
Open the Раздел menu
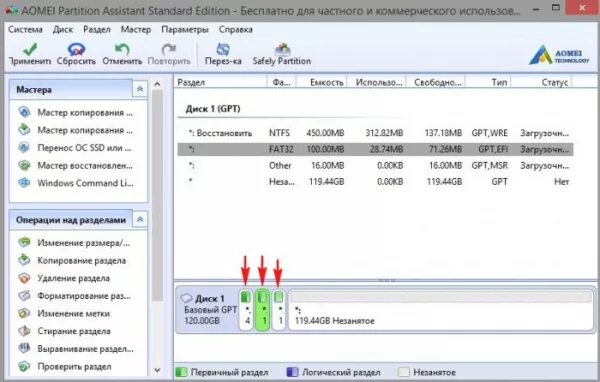[x=97, y=29]
